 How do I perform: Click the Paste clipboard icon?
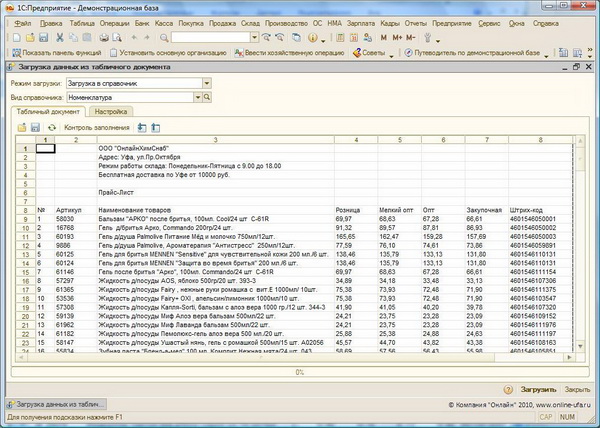pyautogui.click(x=87, y=37)
